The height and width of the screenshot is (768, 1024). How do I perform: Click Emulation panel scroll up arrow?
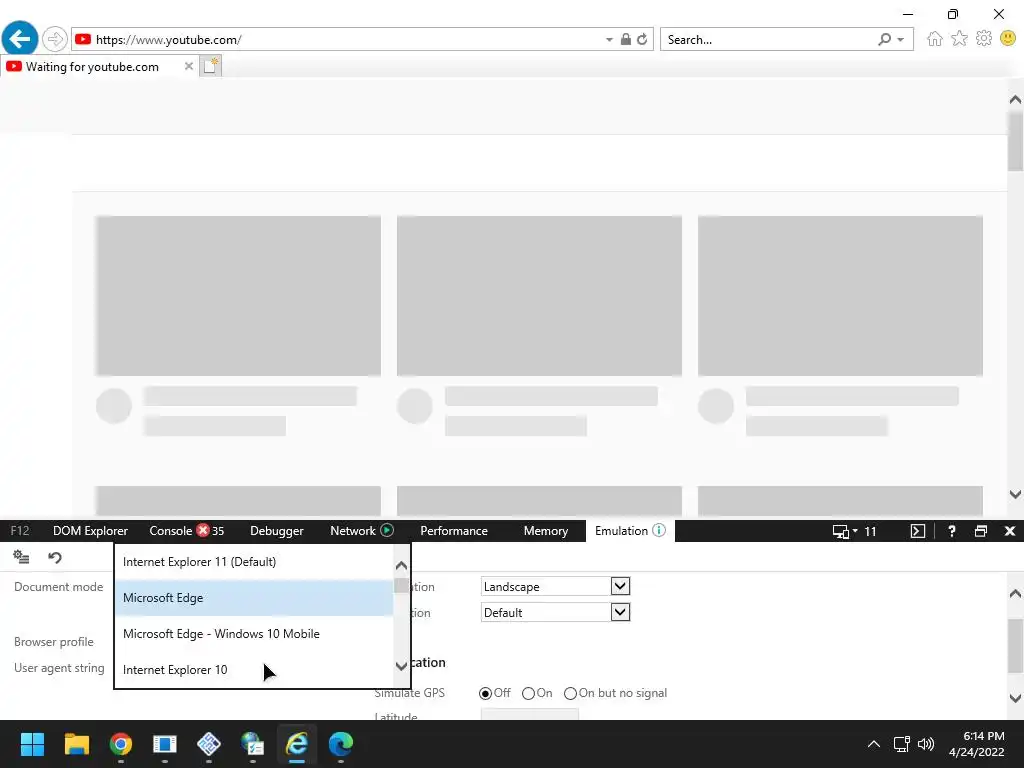click(x=1015, y=594)
